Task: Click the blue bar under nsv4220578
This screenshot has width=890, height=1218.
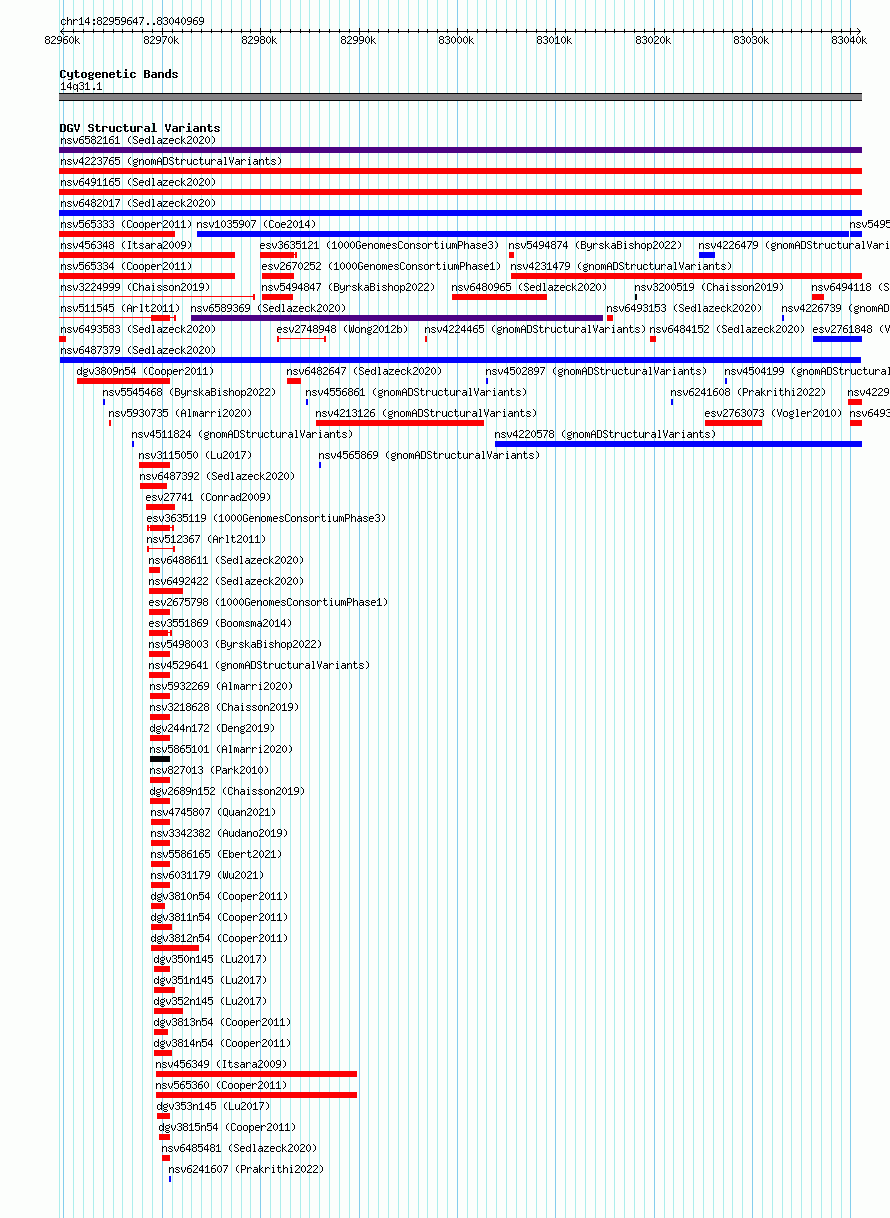Action: coord(678,444)
